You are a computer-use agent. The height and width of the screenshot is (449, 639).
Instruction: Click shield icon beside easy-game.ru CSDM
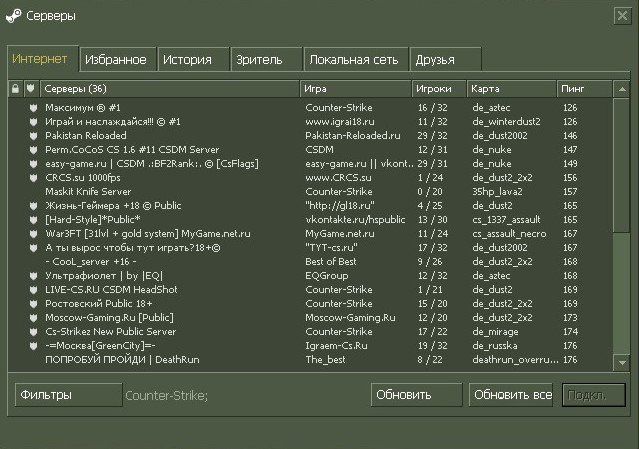[x=33, y=164]
